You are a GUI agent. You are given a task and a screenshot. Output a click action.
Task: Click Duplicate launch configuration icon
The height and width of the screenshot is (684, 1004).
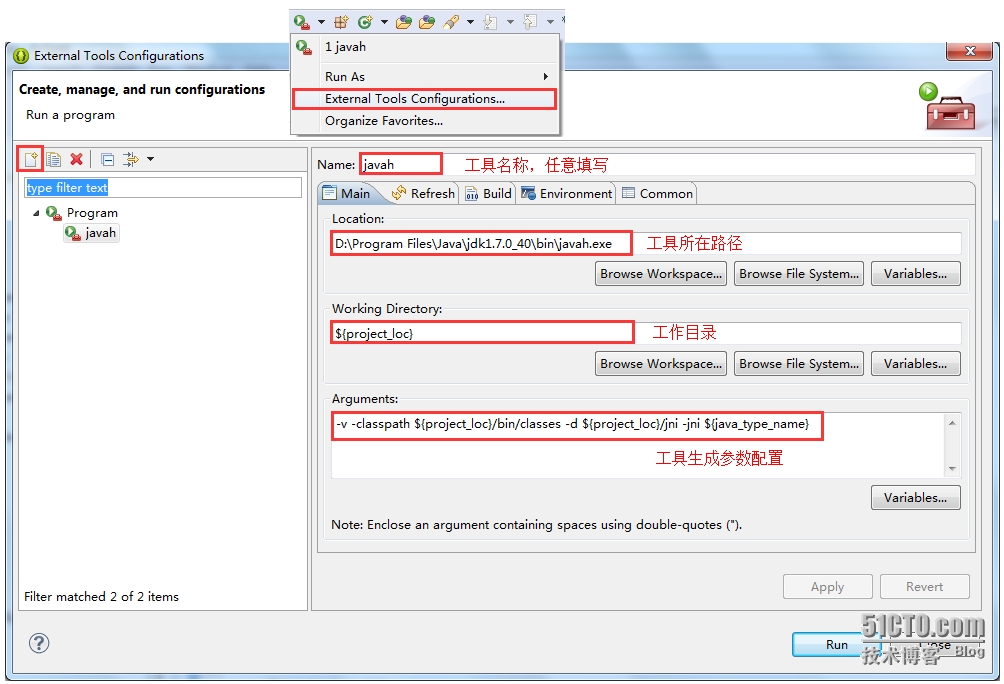point(54,159)
